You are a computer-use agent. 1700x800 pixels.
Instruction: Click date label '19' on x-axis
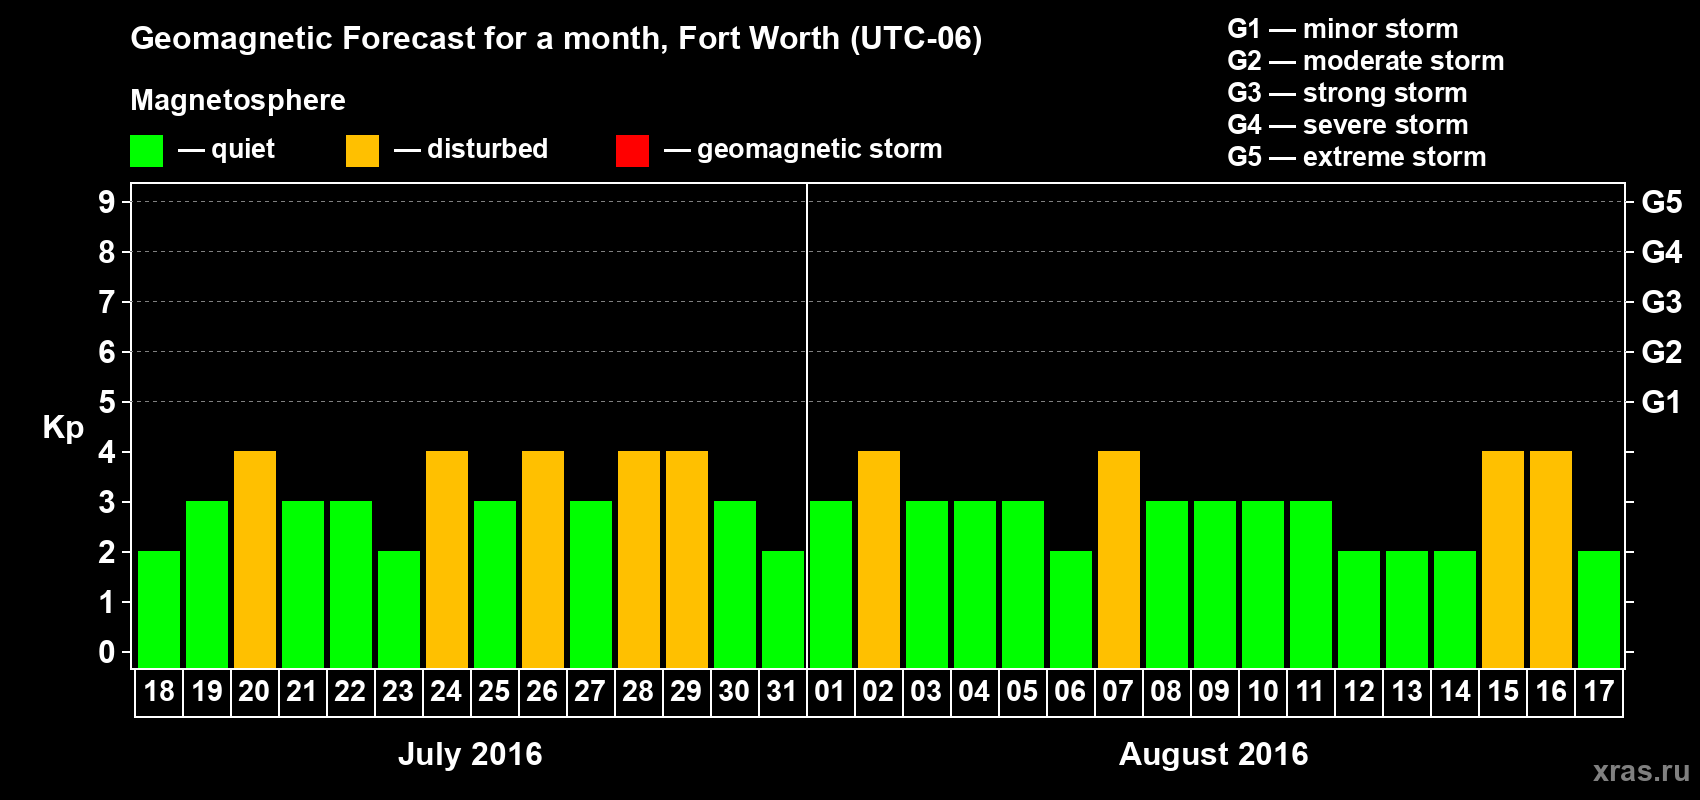click(x=207, y=692)
